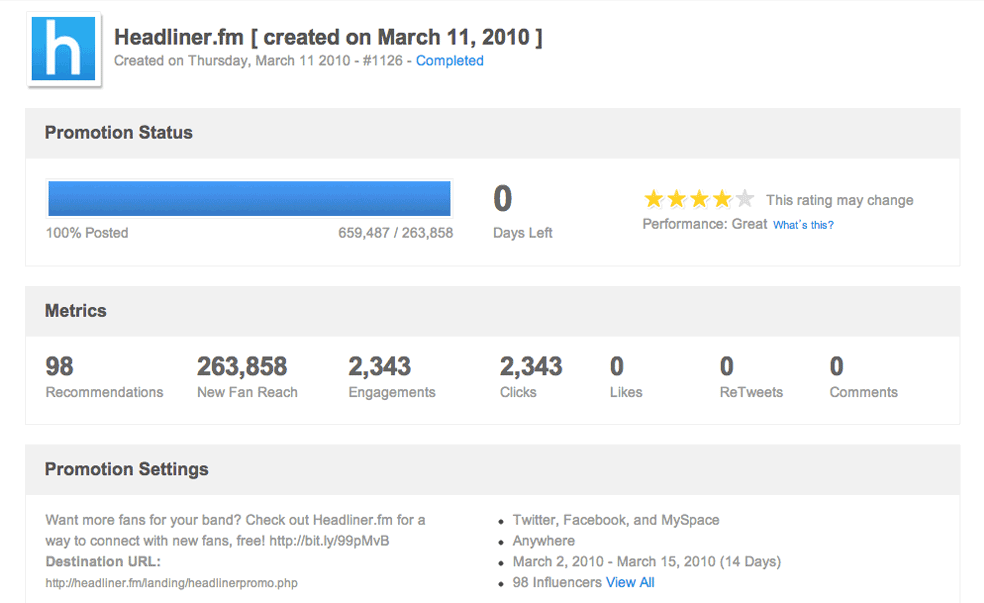Screen dimensions: 984x603
Task: Click the 'New Fan Reach' metric label
Action: pos(247,392)
